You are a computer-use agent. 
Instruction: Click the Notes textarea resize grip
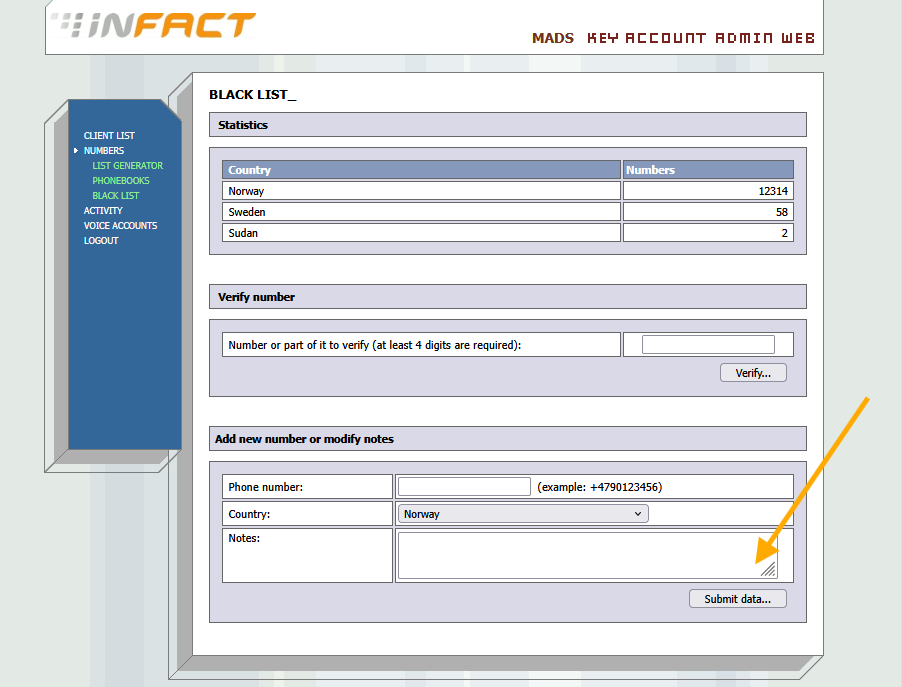coord(769,570)
